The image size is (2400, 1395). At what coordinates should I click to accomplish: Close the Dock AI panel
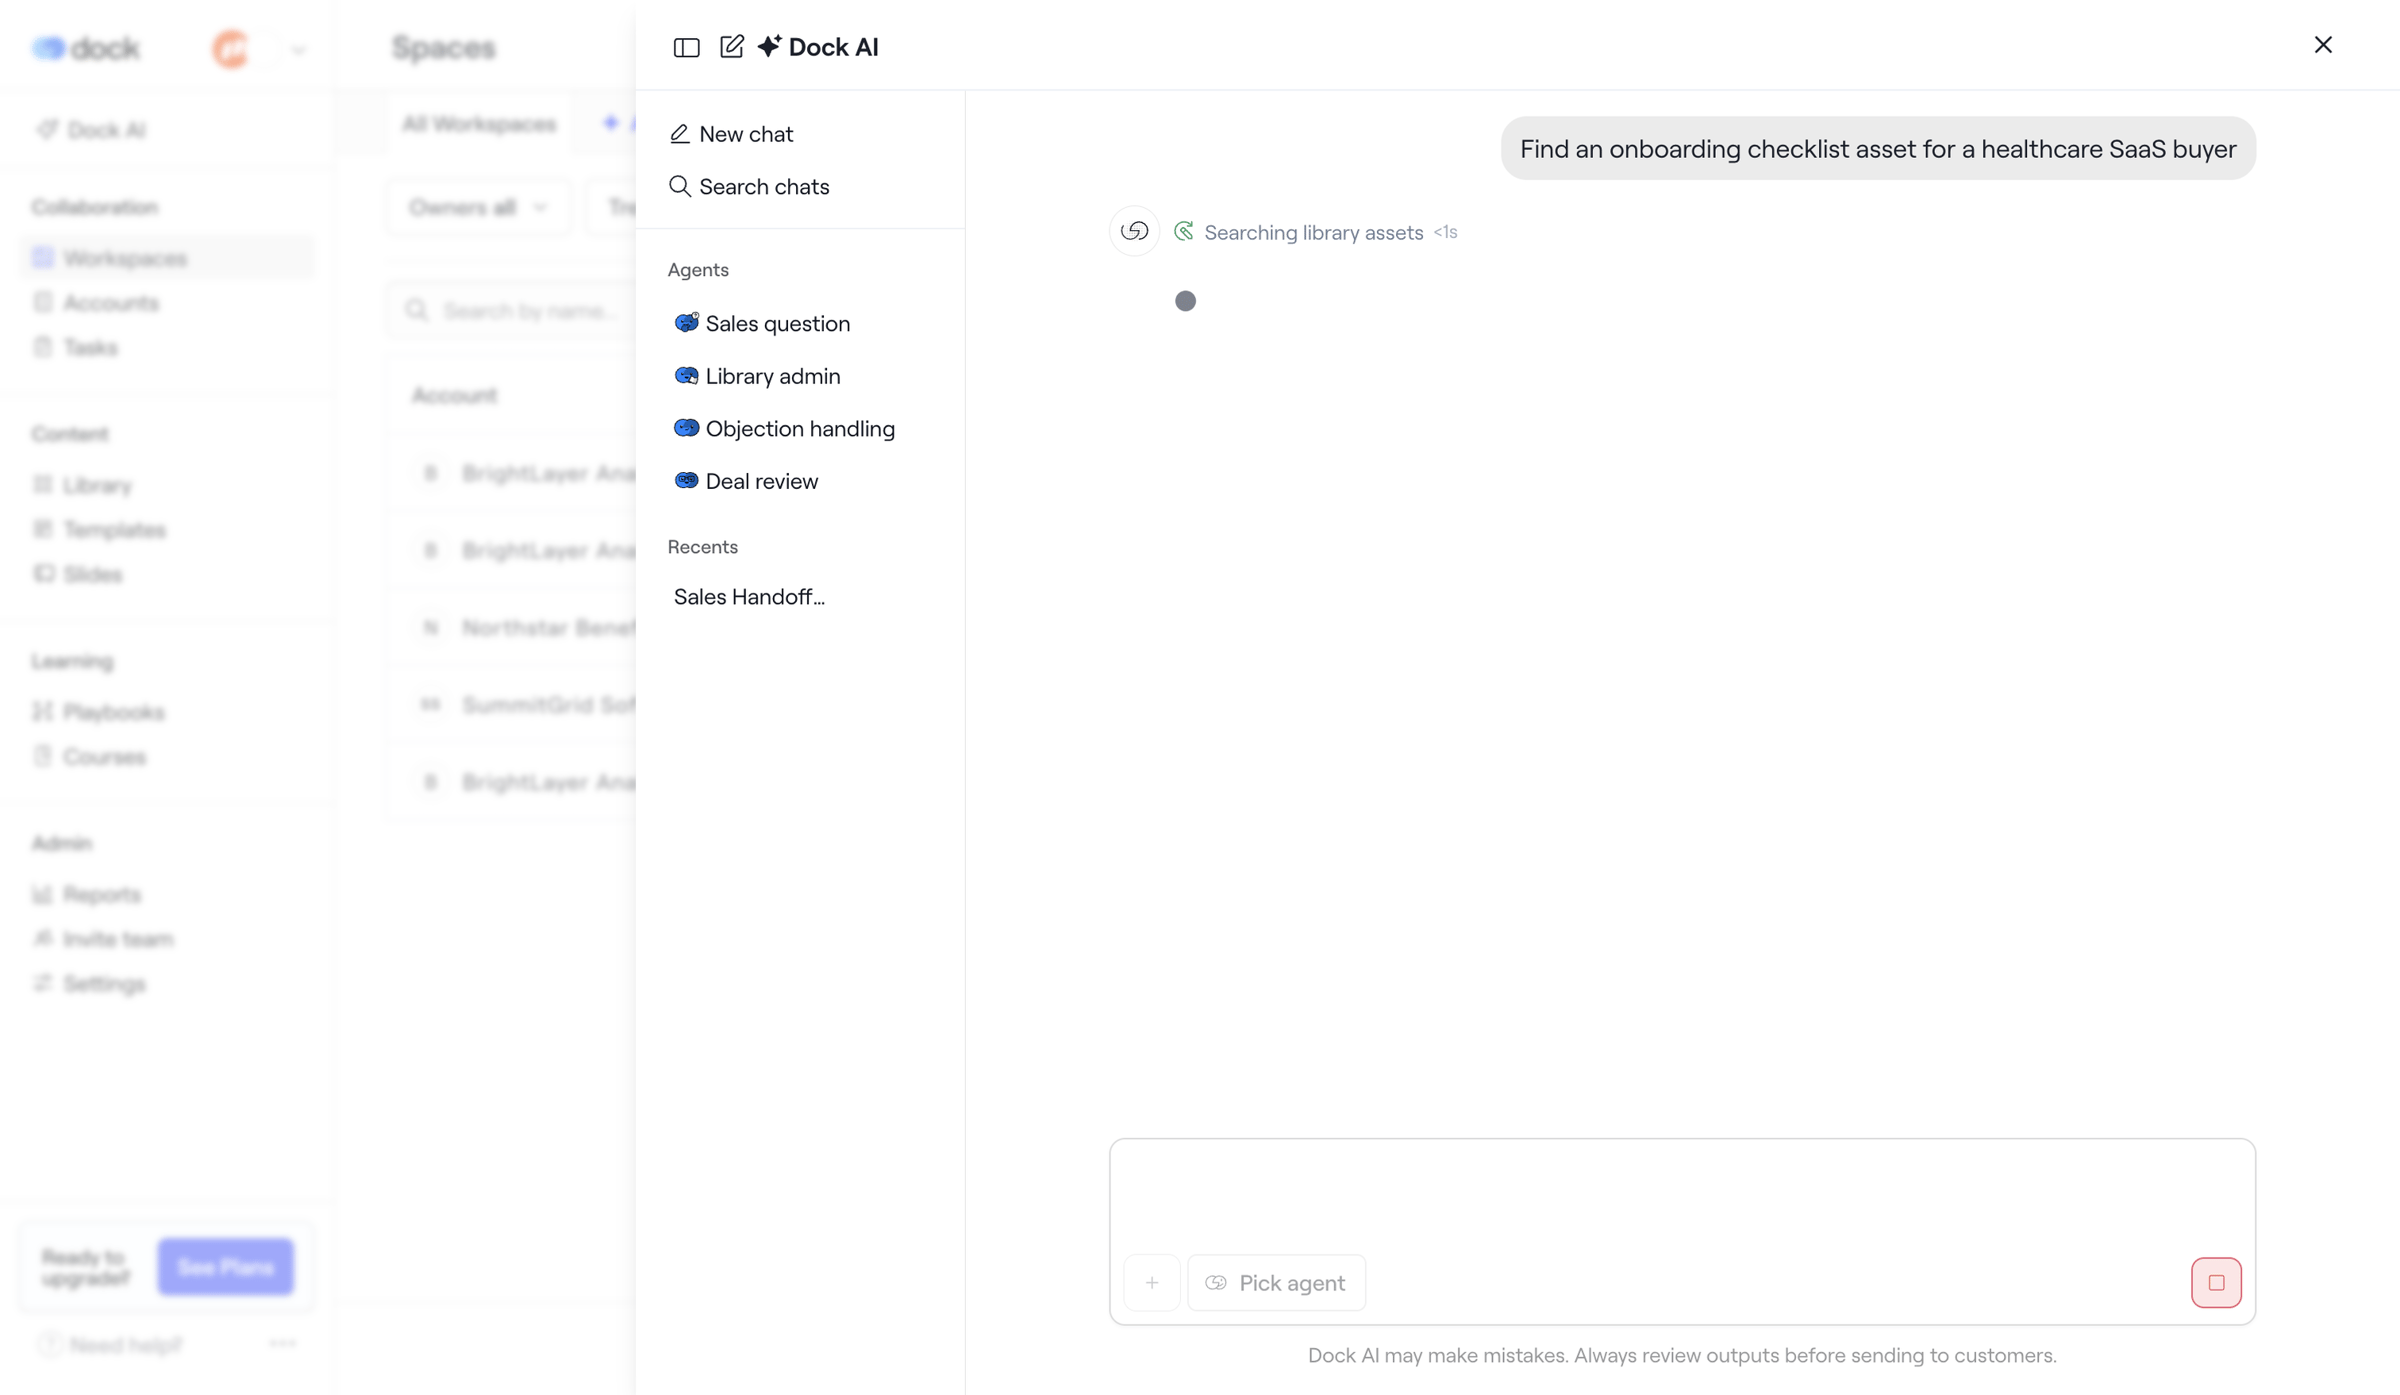coord(2323,45)
